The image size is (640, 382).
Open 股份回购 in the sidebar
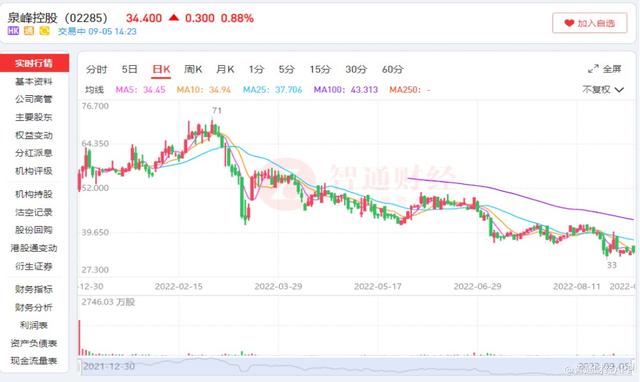tap(34, 230)
